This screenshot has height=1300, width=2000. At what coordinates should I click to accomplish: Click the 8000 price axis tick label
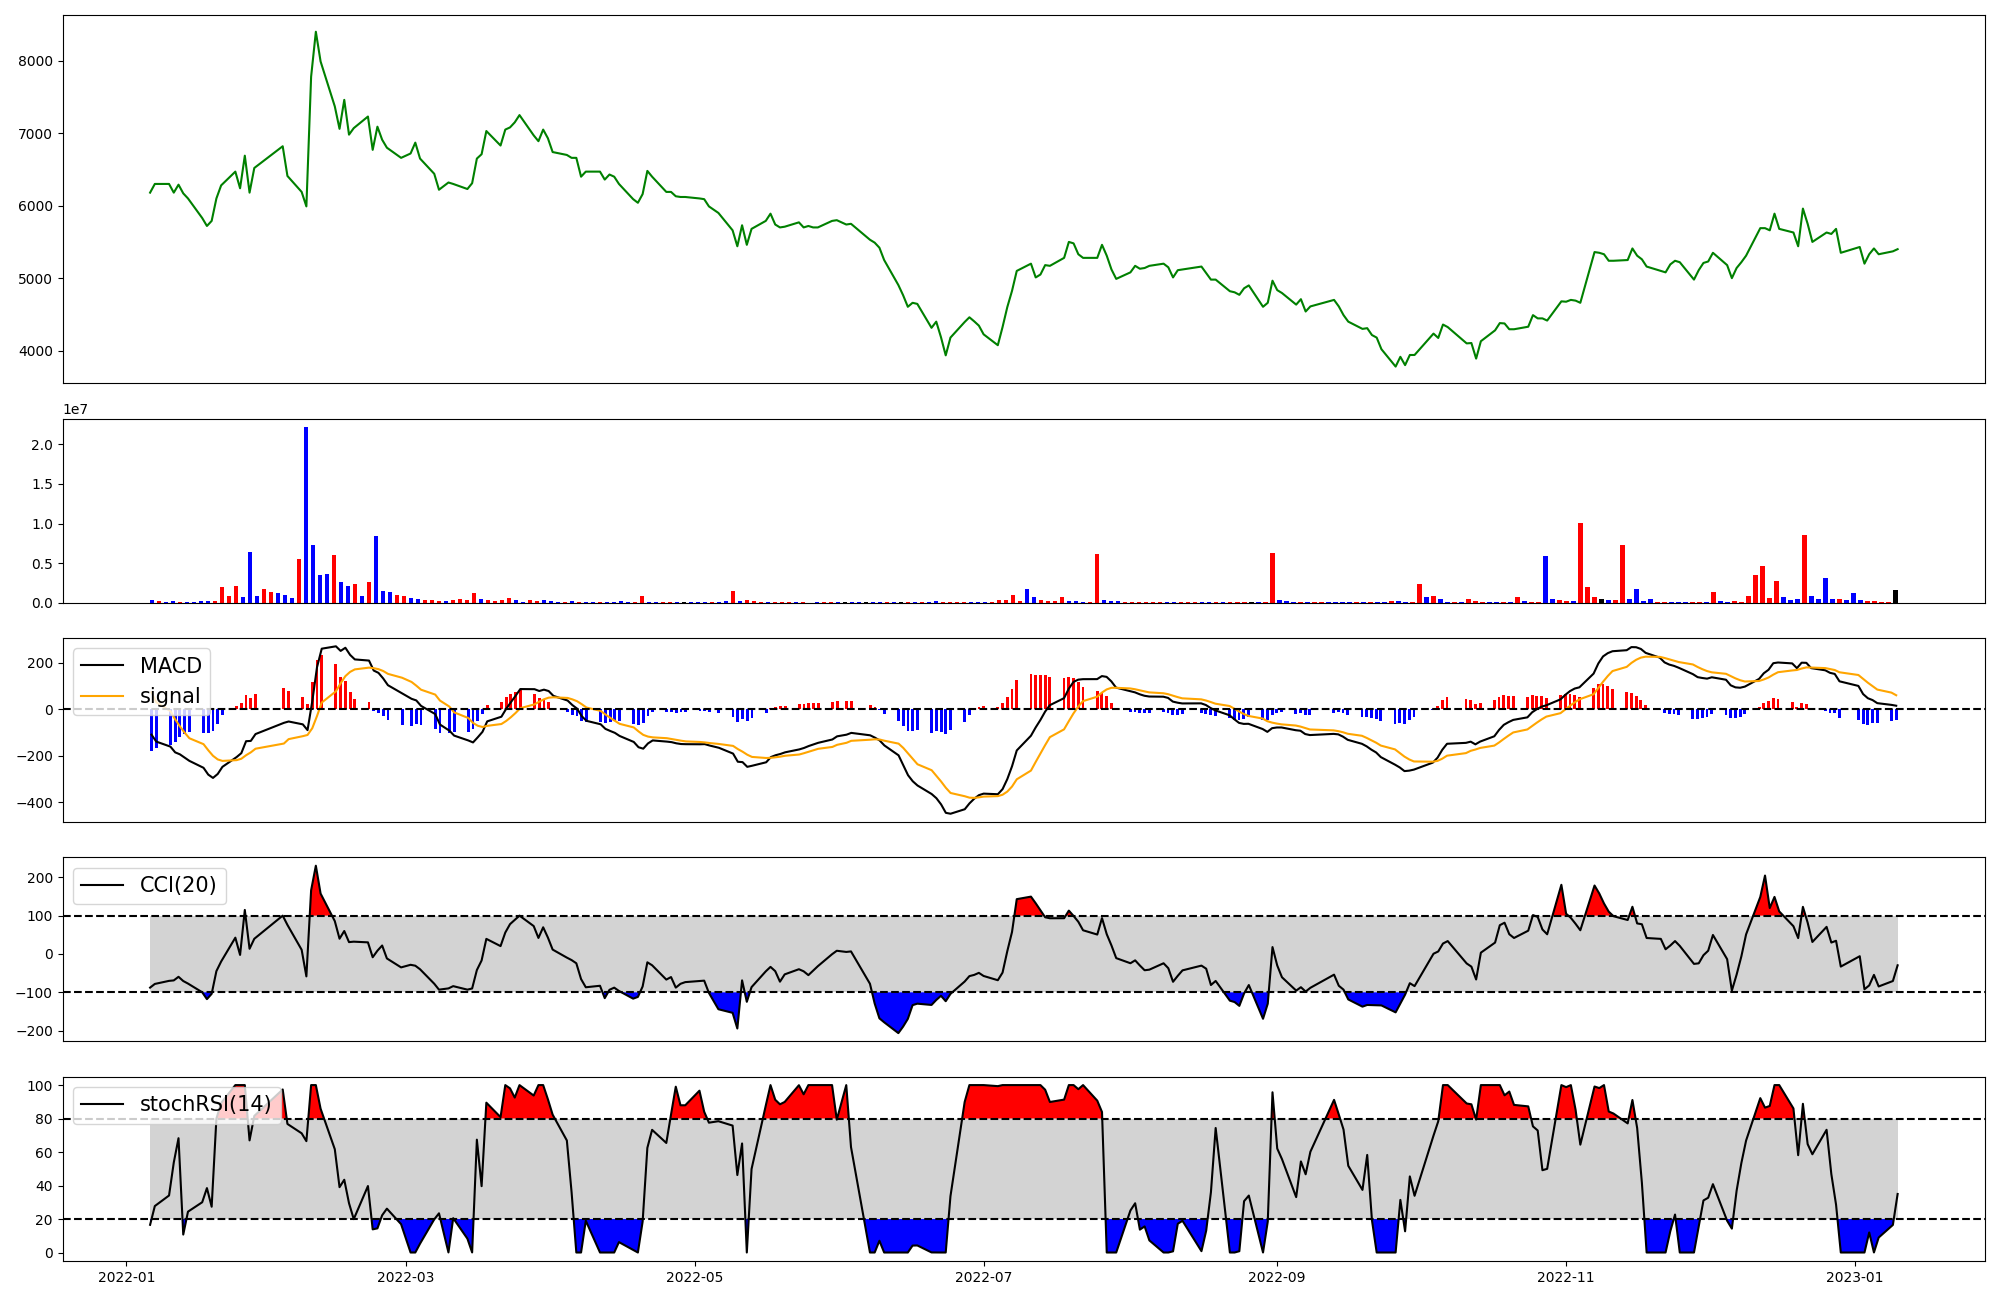point(35,61)
